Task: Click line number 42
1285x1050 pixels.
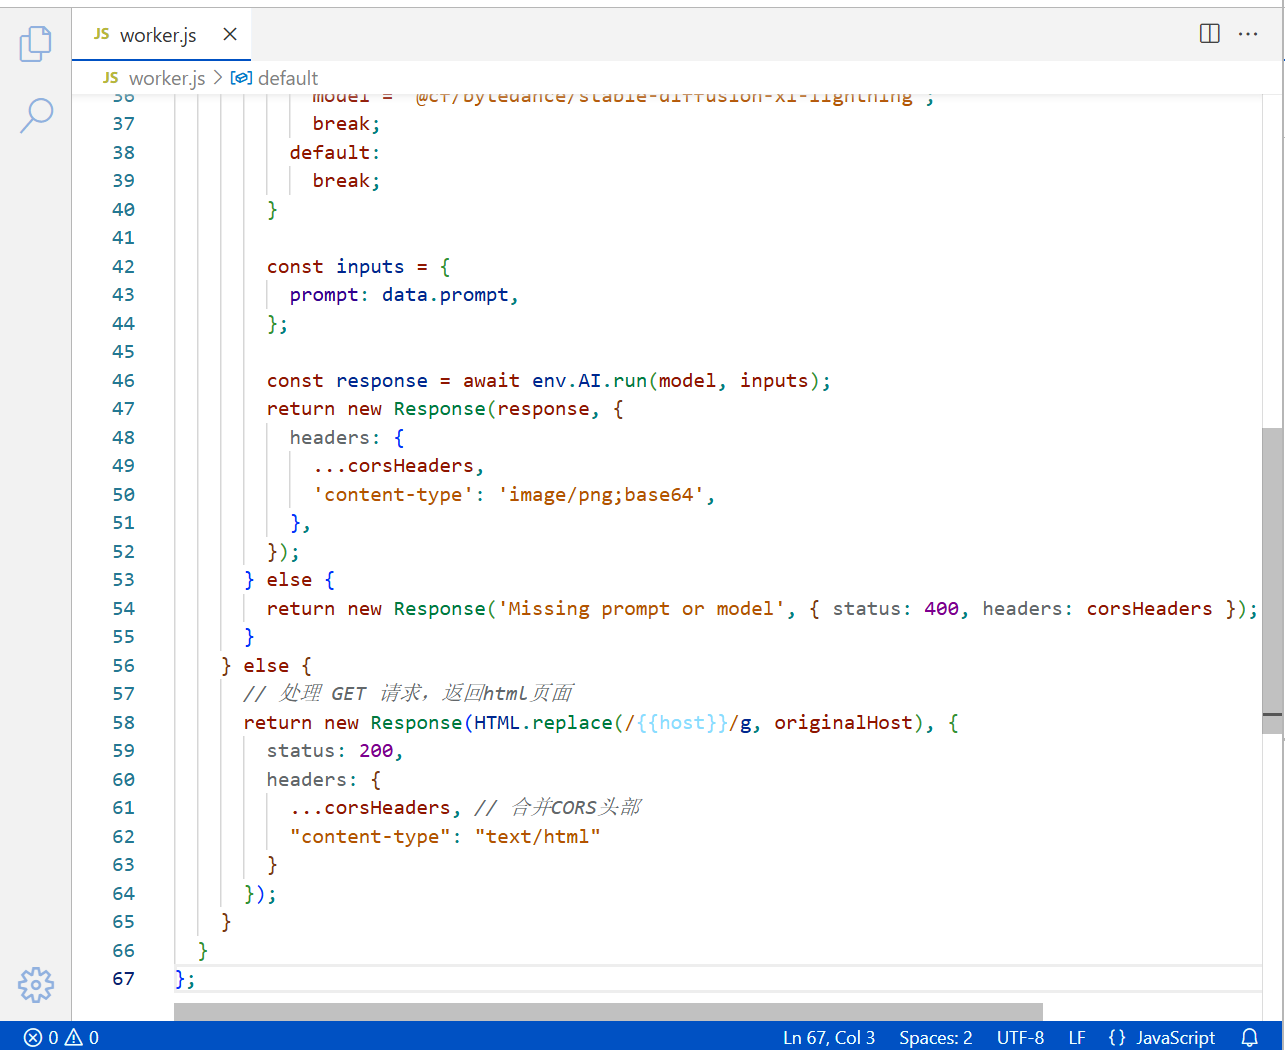Action: 123,267
